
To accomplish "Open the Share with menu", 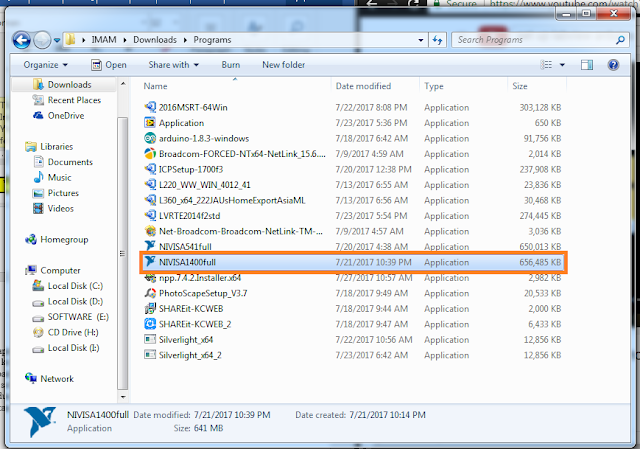I will [173, 65].
